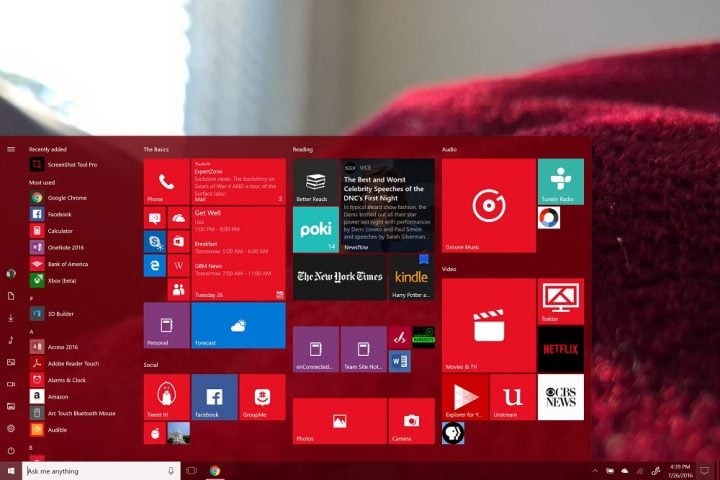
Task: Open the small PBS tile
Action: point(453,433)
